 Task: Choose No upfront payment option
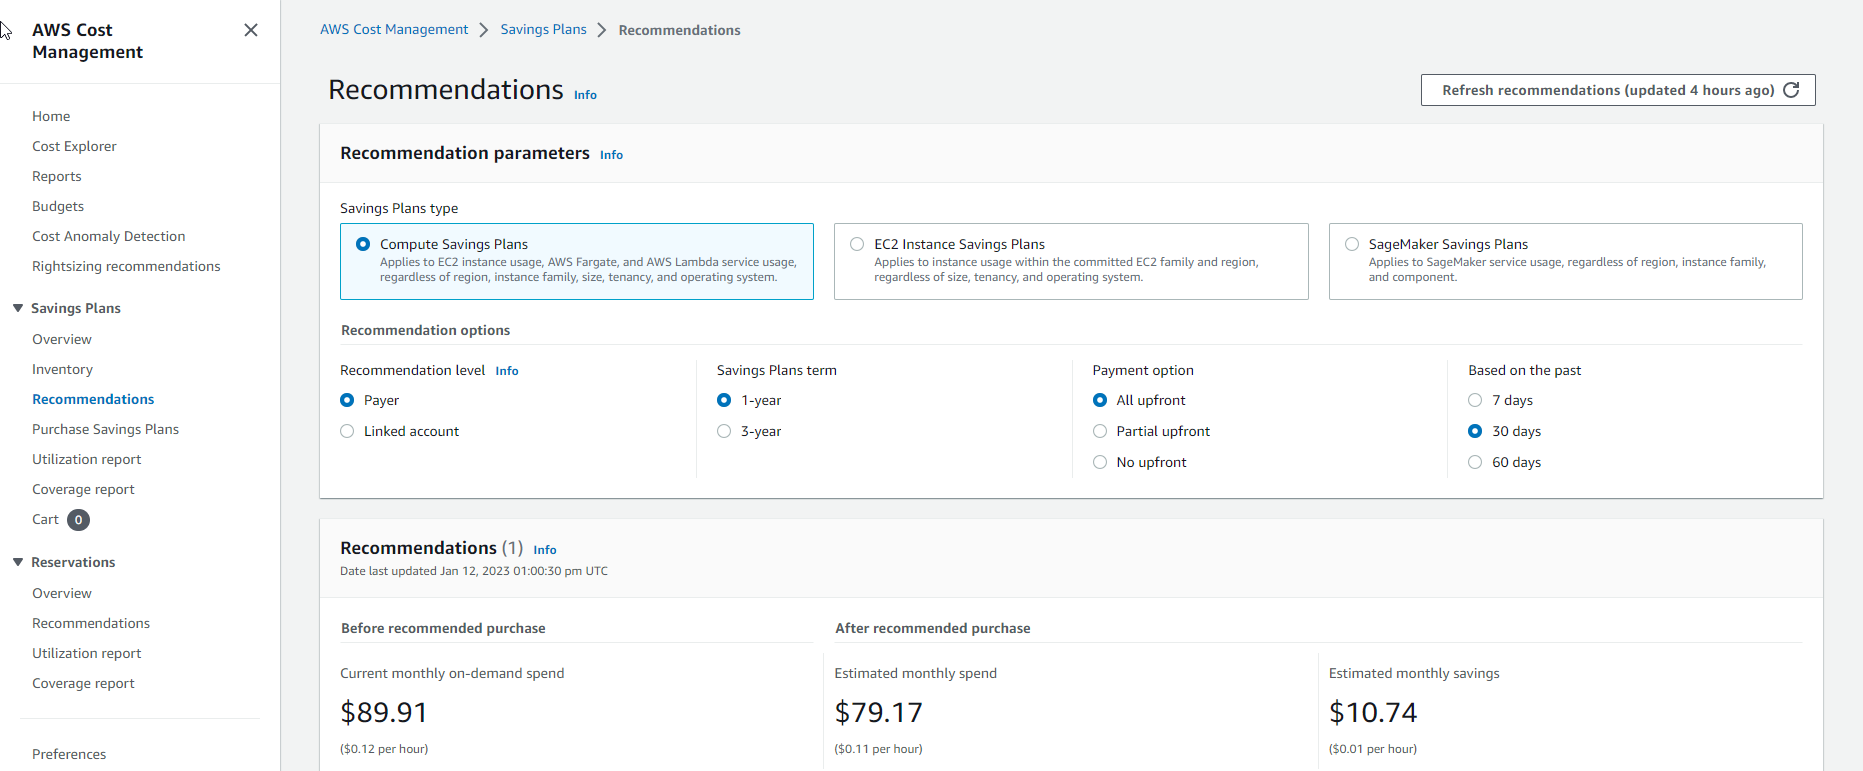(x=1100, y=462)
